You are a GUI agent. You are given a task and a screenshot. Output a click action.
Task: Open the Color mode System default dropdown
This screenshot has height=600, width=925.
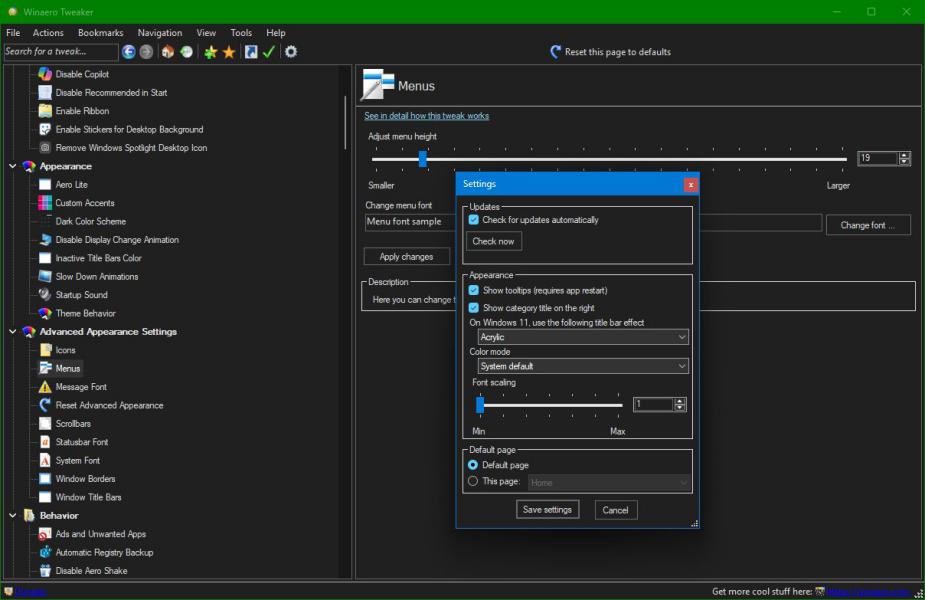point(582,366)
